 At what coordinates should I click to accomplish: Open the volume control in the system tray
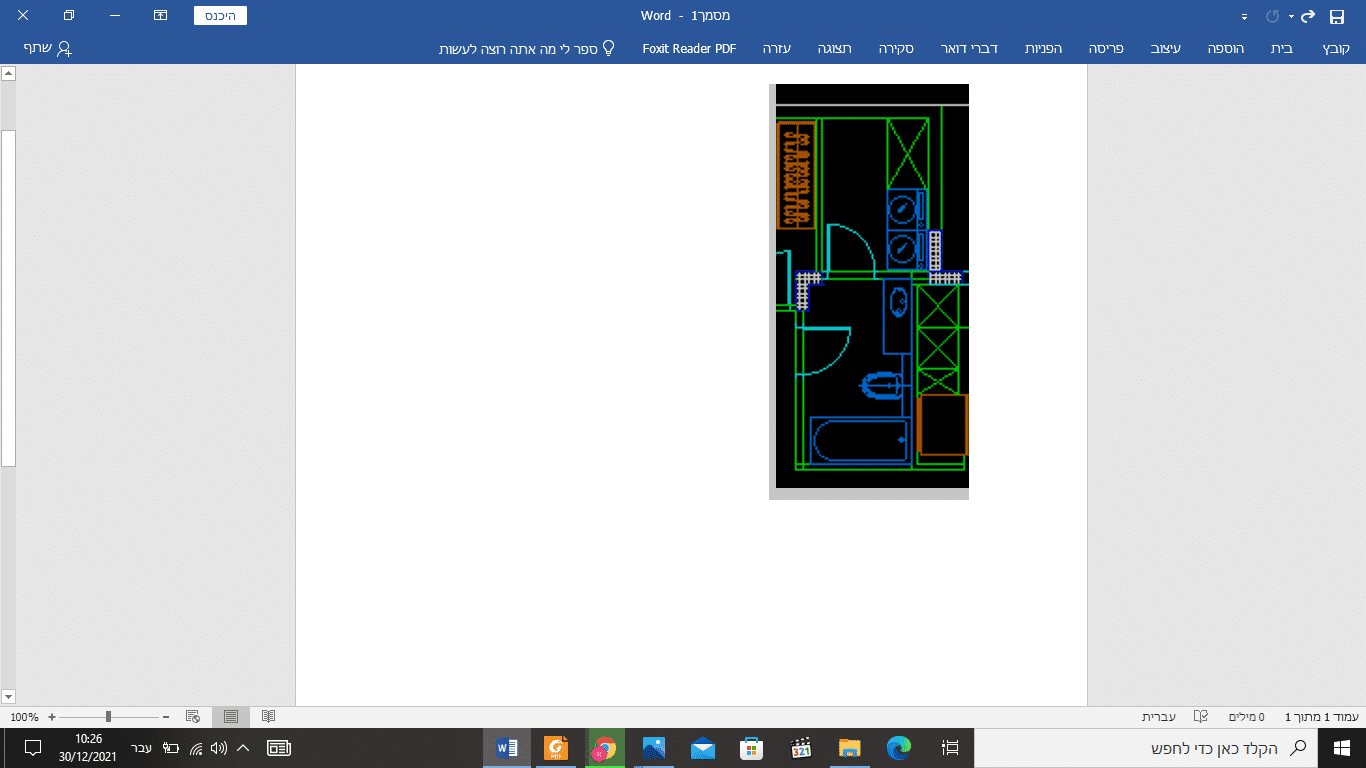click(219, 748)
